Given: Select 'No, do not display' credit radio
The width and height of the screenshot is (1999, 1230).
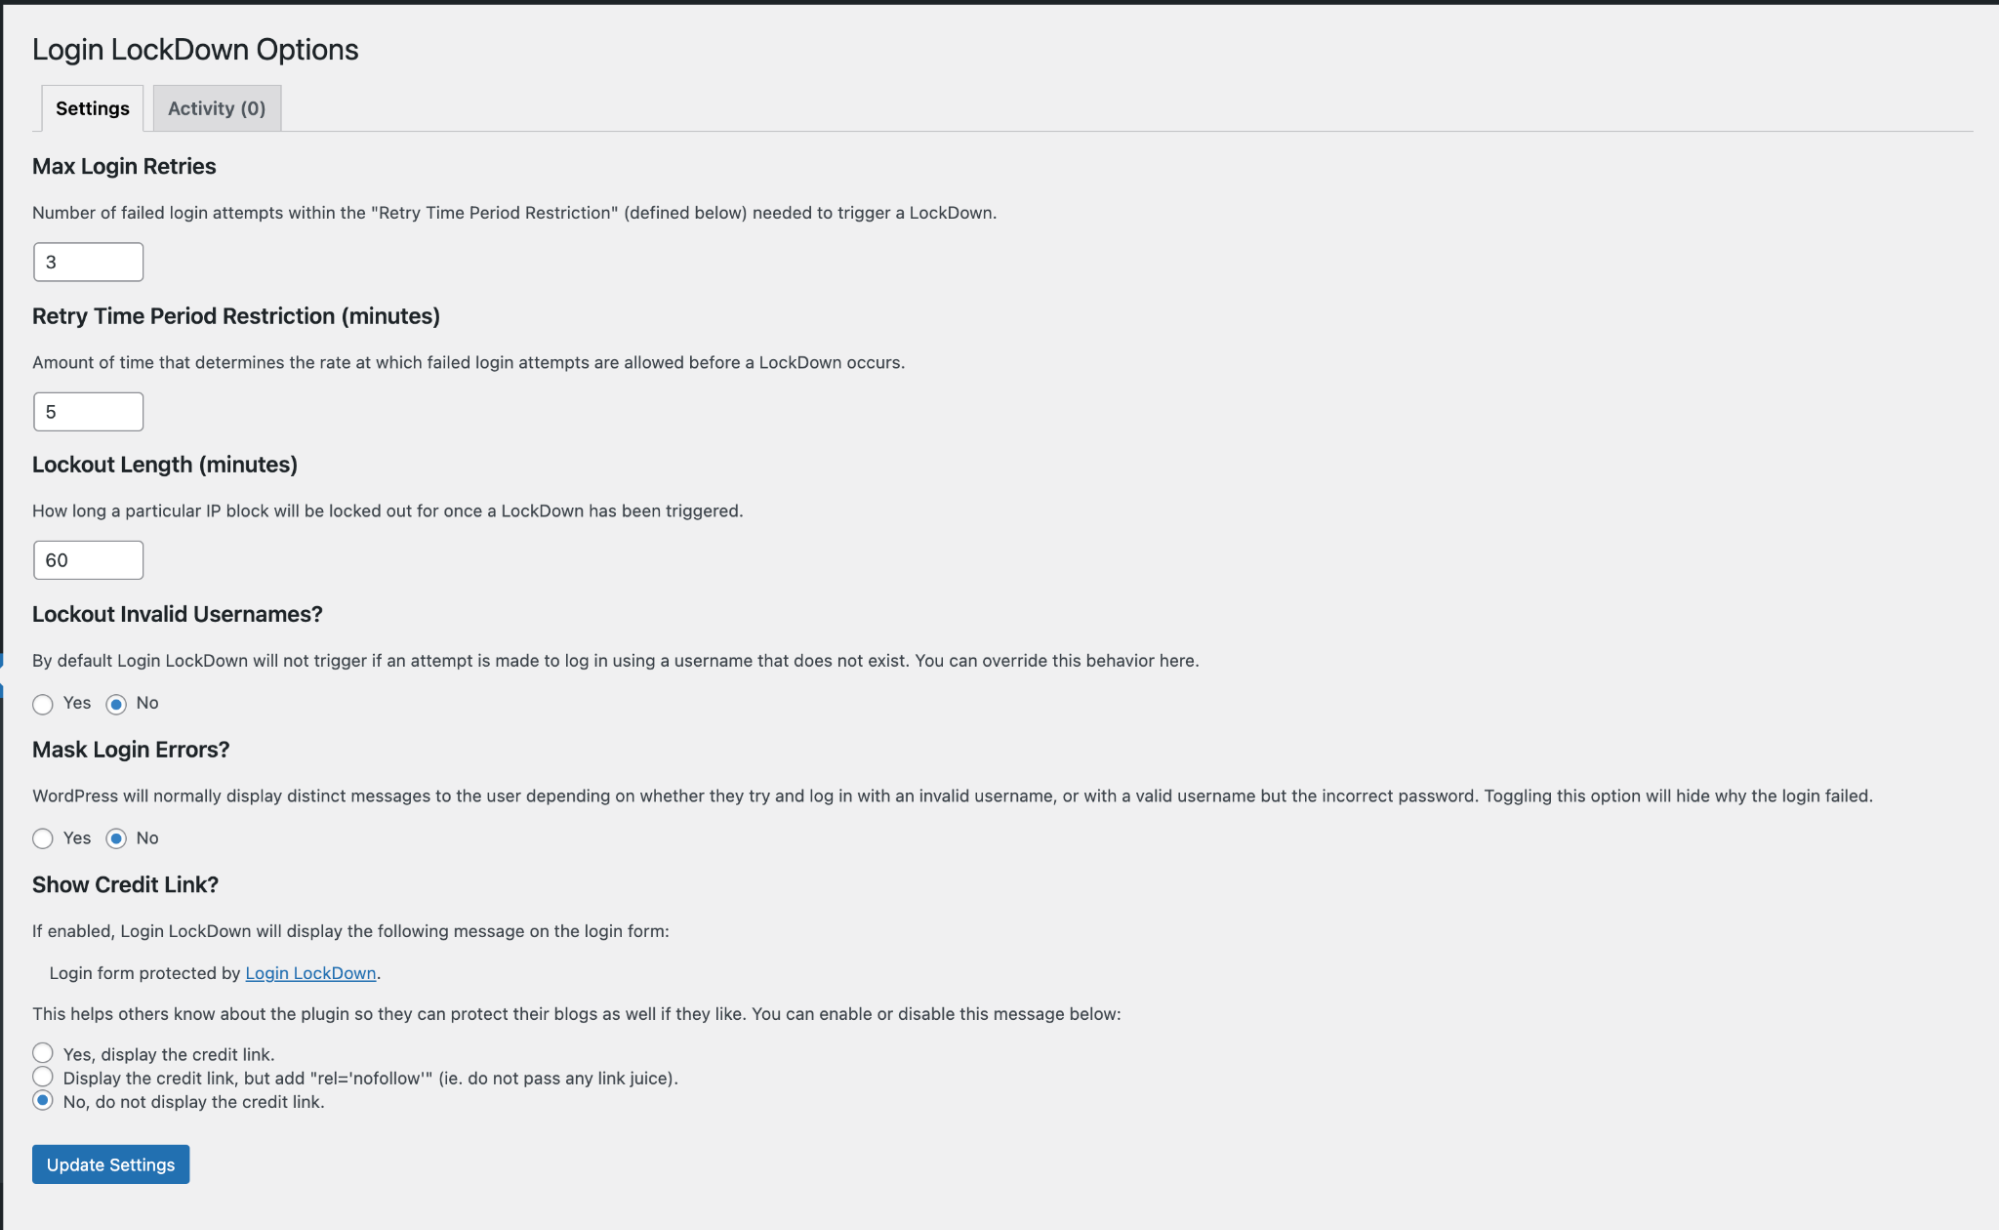Looking at the screenshot, I should click(x=42, y=1101).
